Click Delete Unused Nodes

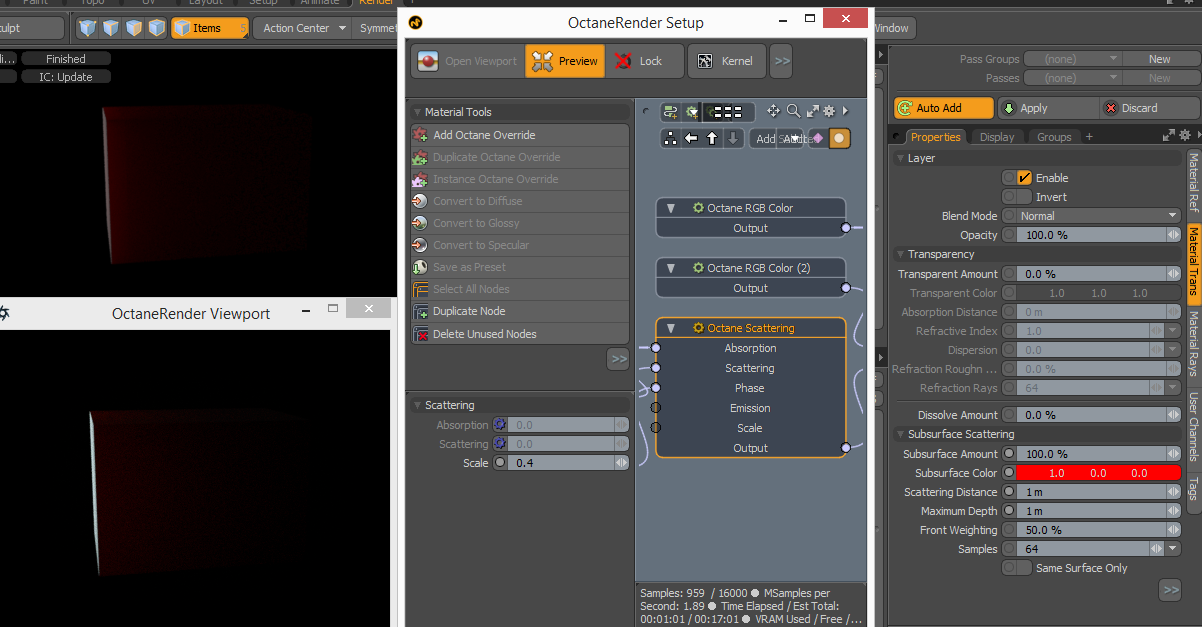pos(520,334)
